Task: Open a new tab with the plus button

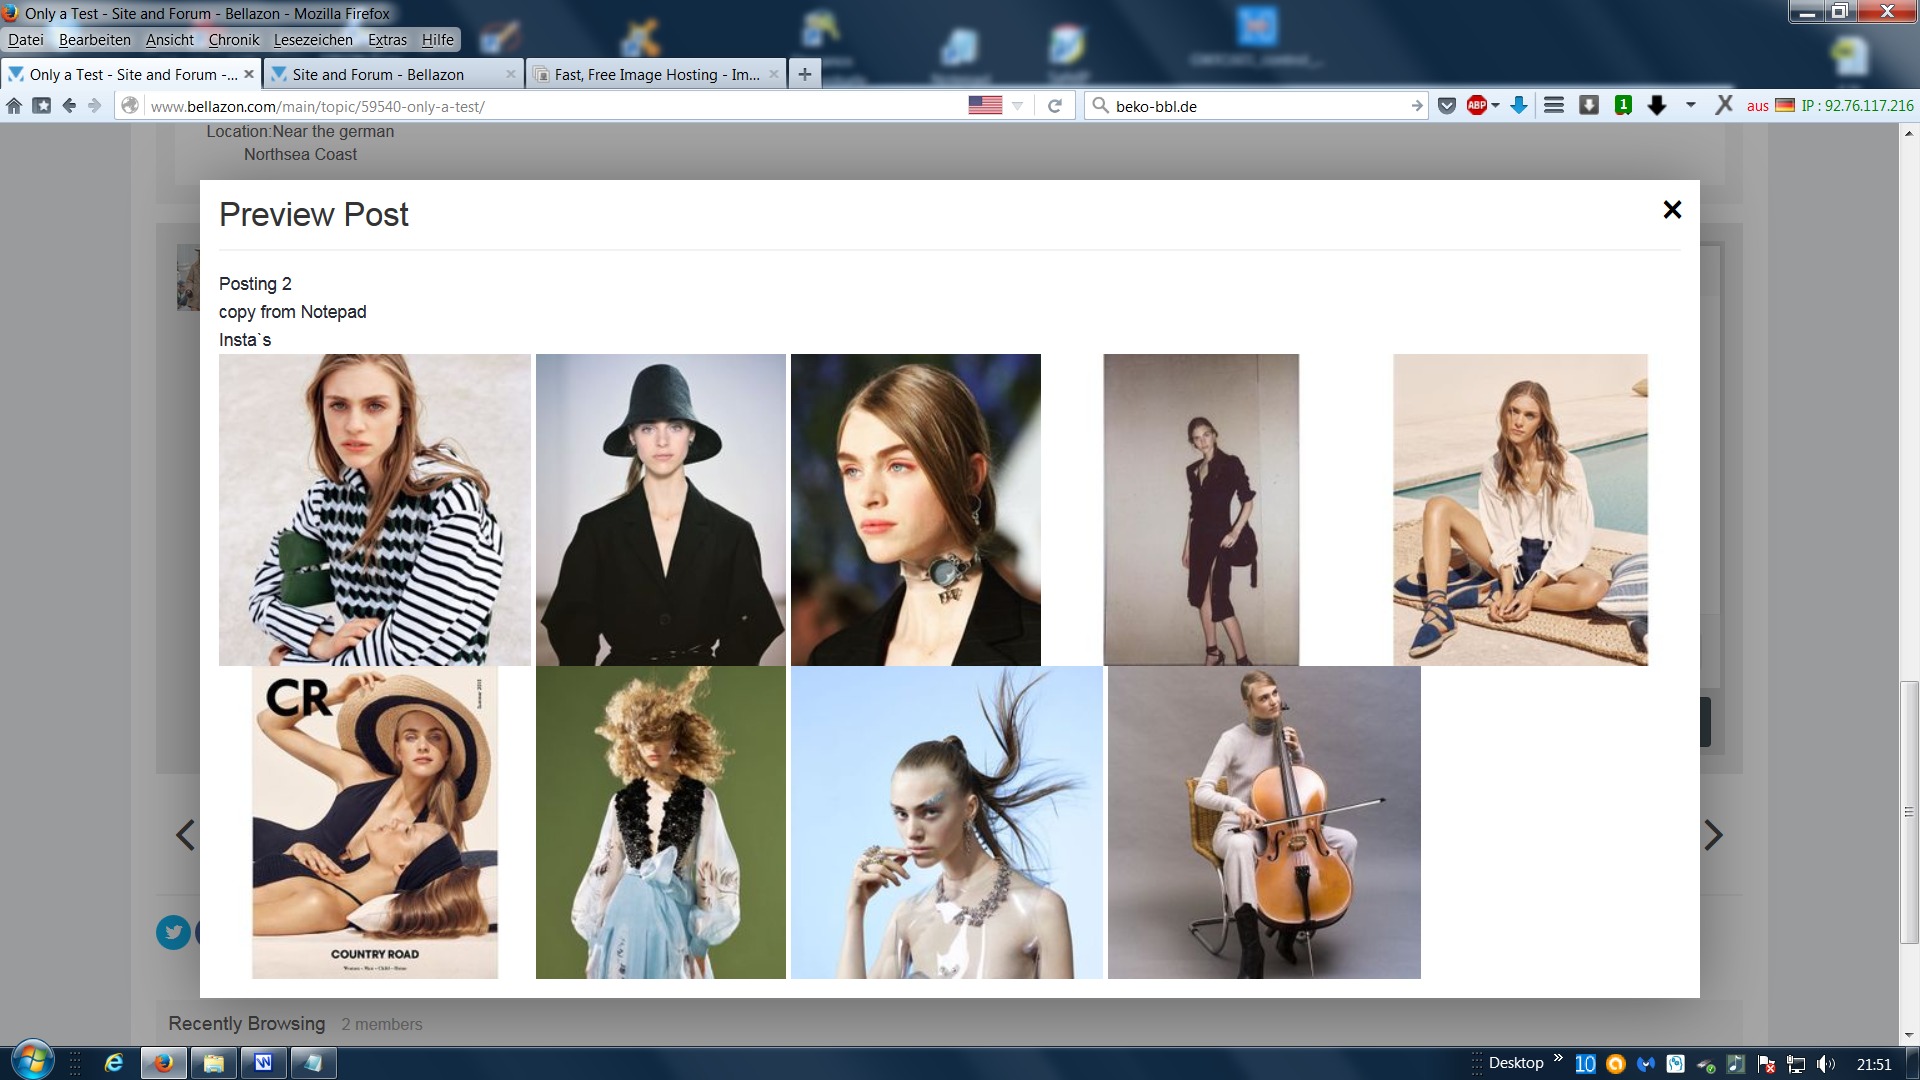Action: [x=804, y=74]
